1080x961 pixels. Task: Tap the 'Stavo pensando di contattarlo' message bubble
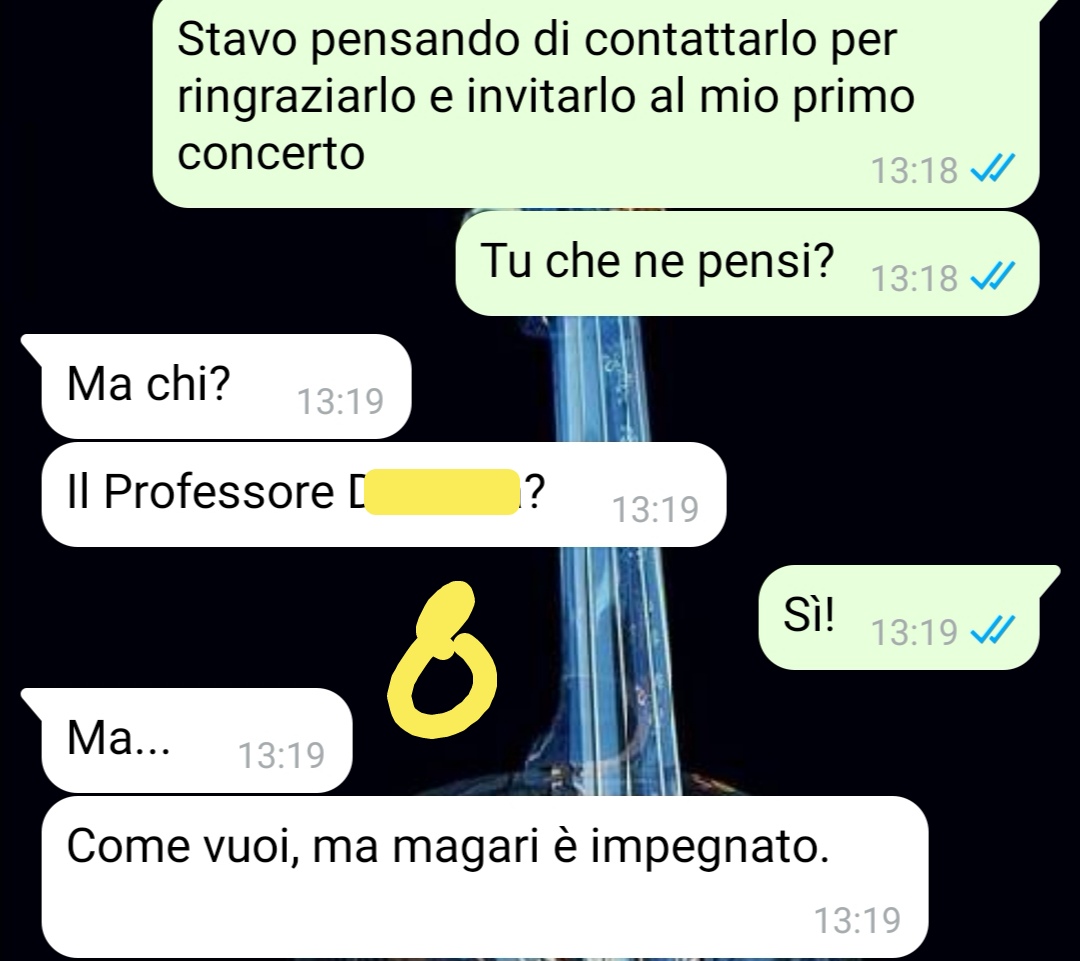pyautogui.click(x=595, y=102)
